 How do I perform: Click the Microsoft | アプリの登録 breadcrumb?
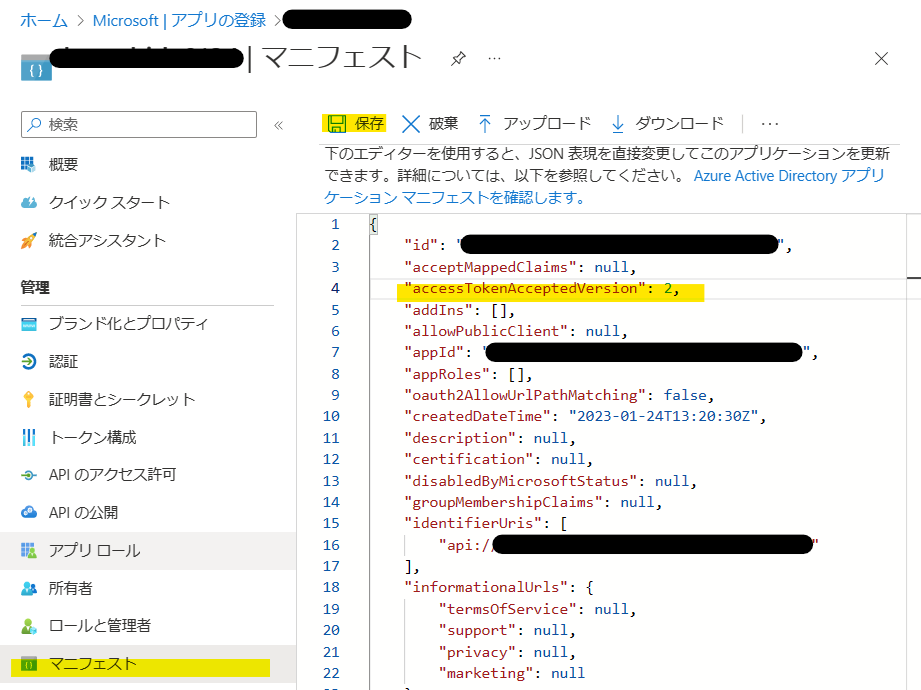tap(179, 19)
